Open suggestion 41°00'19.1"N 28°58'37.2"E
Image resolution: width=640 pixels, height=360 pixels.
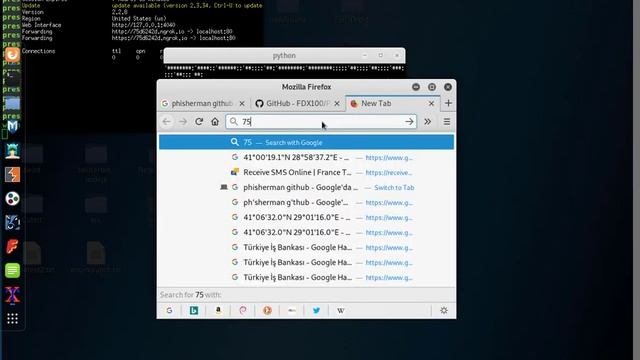tap(306, 158)
